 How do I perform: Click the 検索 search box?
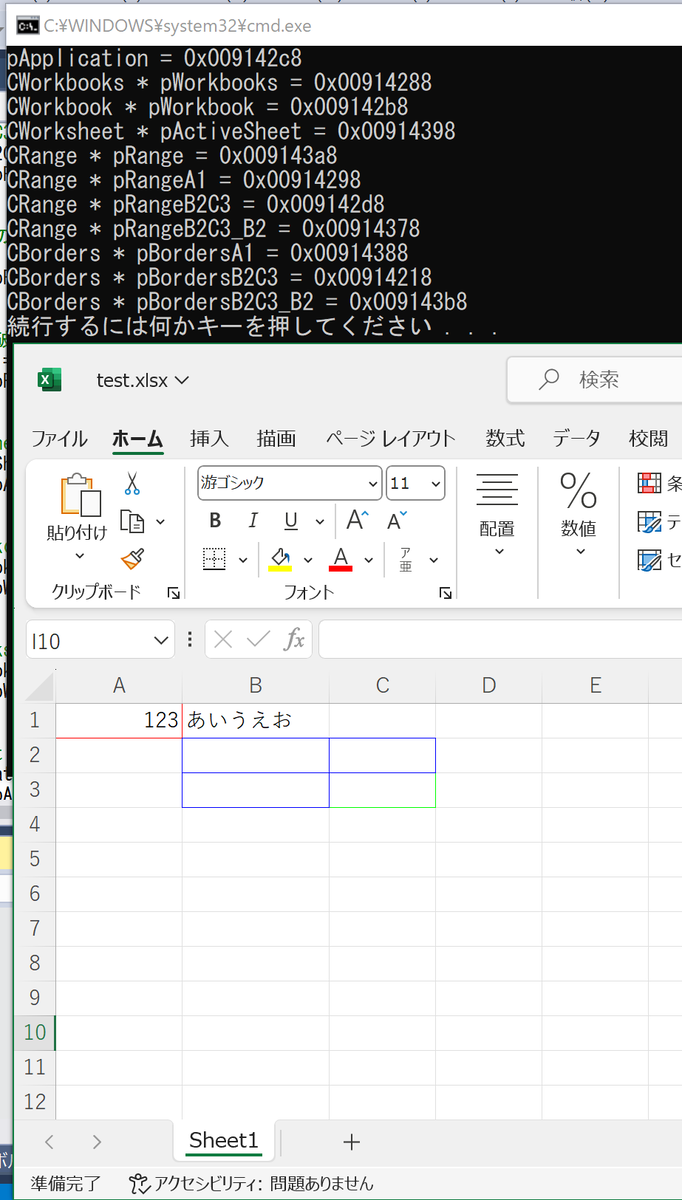tap(595, 379)
